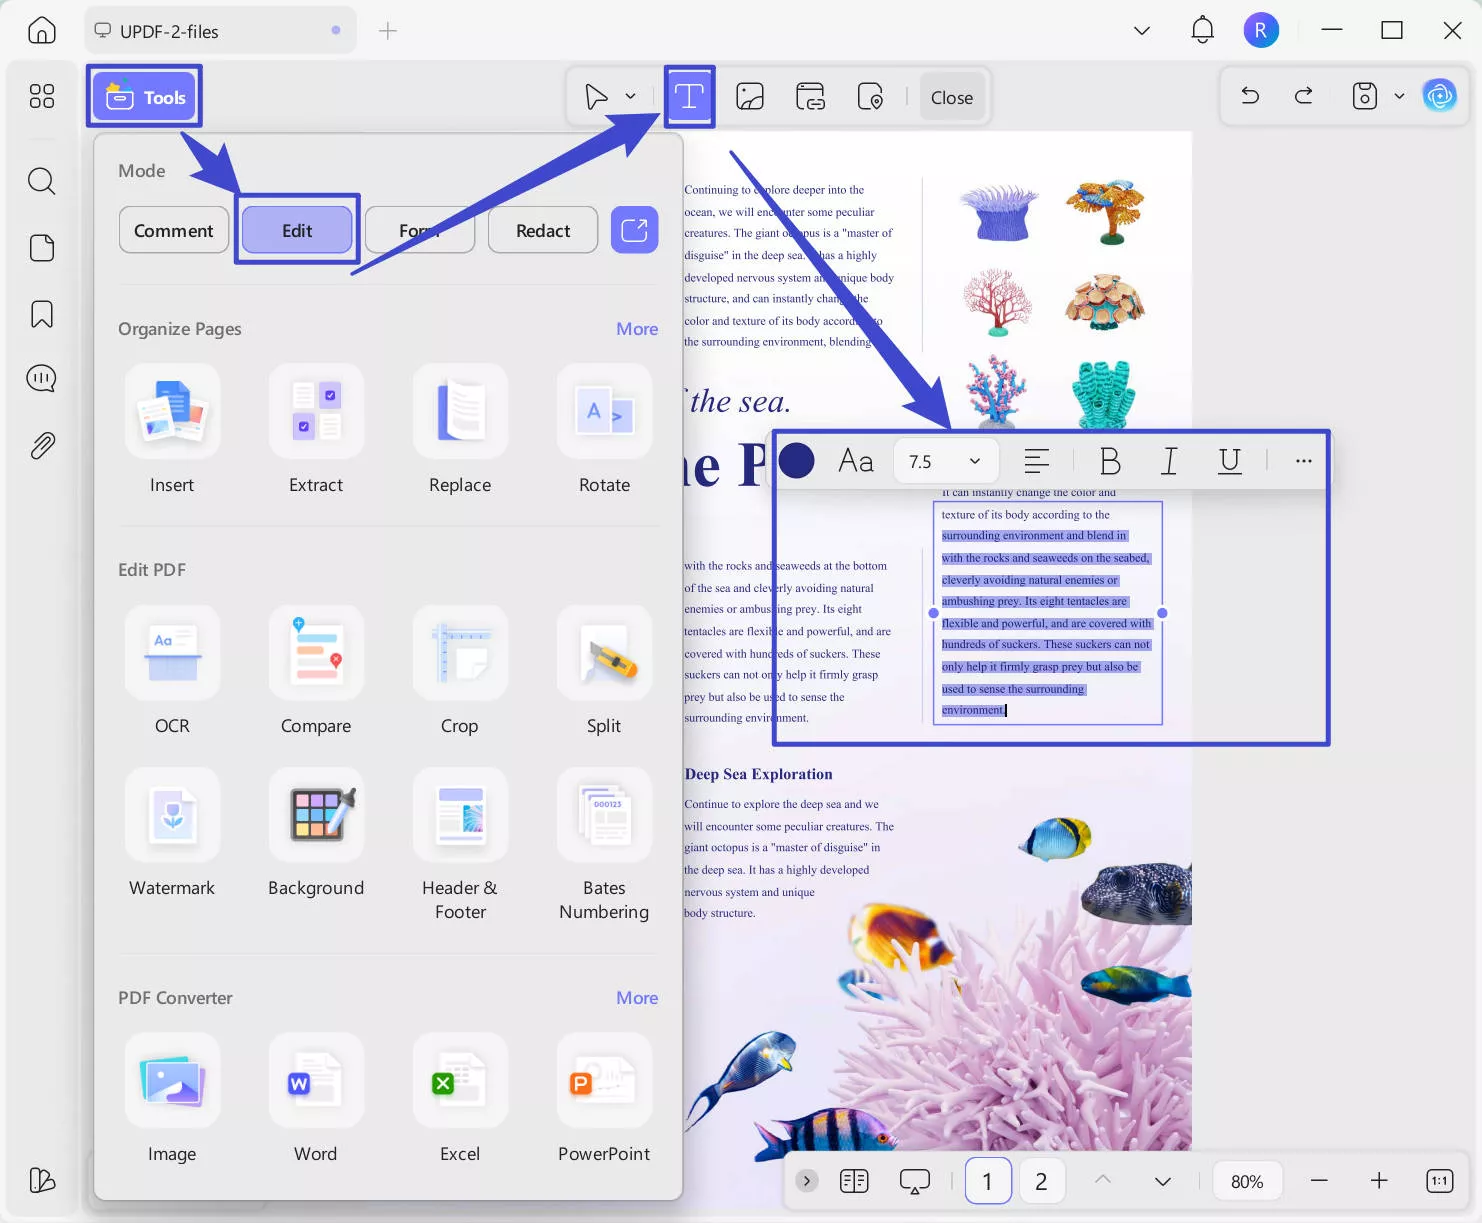Toggle the two-page reading view
This screenshot has width=1482, height=1223.
(854, 1181)
